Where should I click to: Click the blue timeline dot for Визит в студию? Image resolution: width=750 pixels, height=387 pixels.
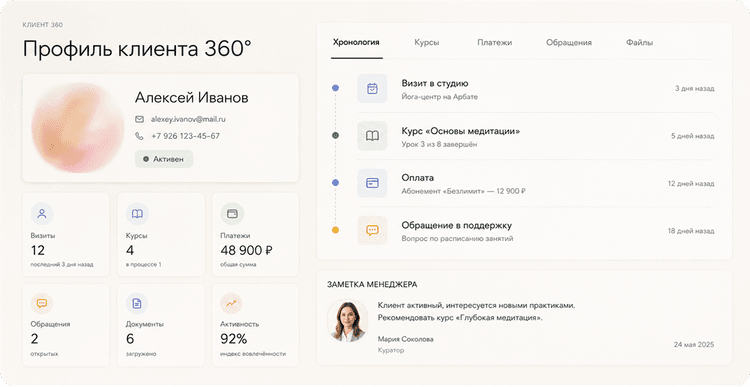click(x=335, y=88)
